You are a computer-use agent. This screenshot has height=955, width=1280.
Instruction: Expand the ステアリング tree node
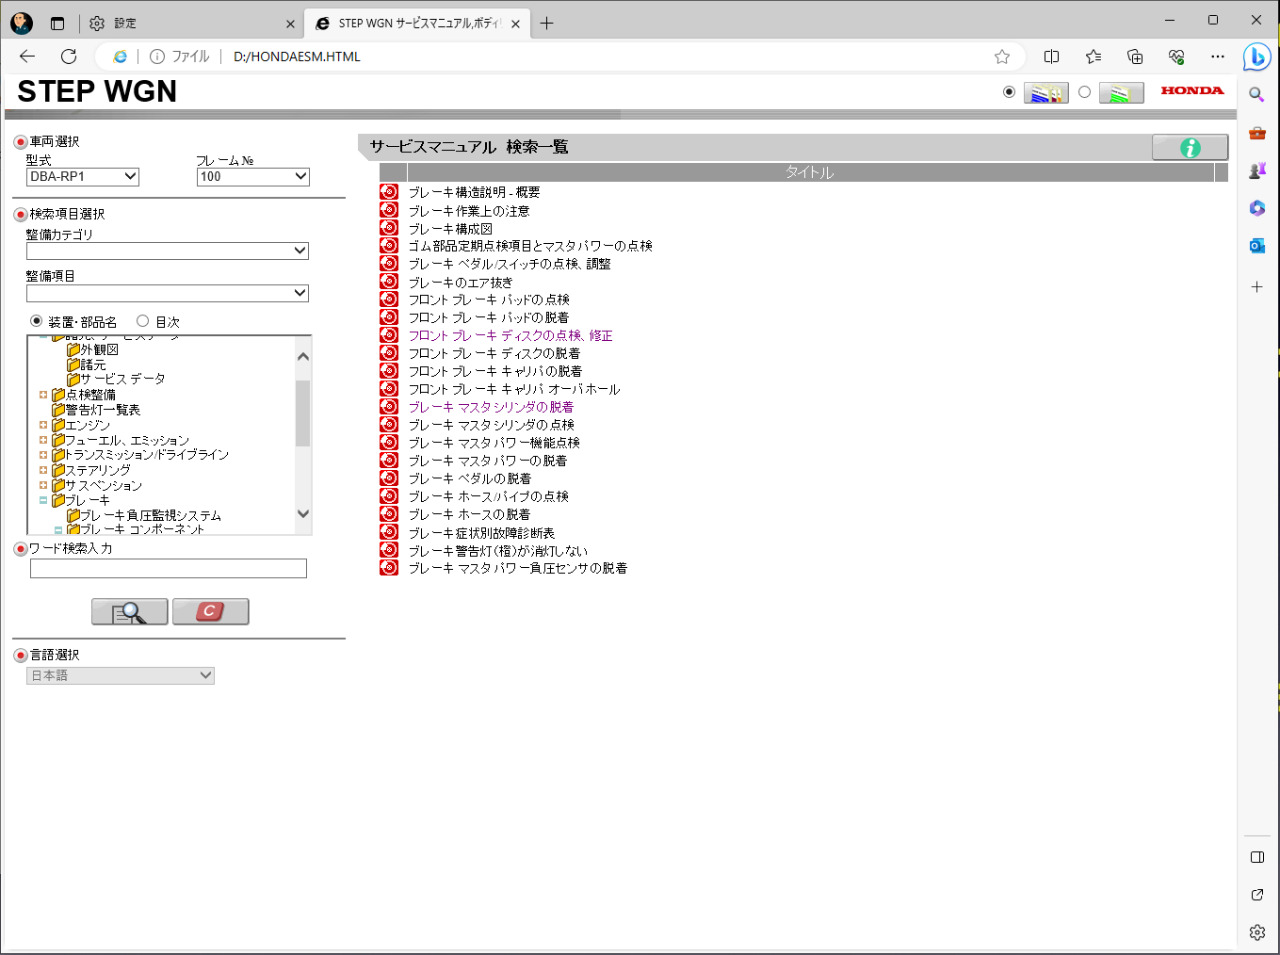tap(43, 470)
